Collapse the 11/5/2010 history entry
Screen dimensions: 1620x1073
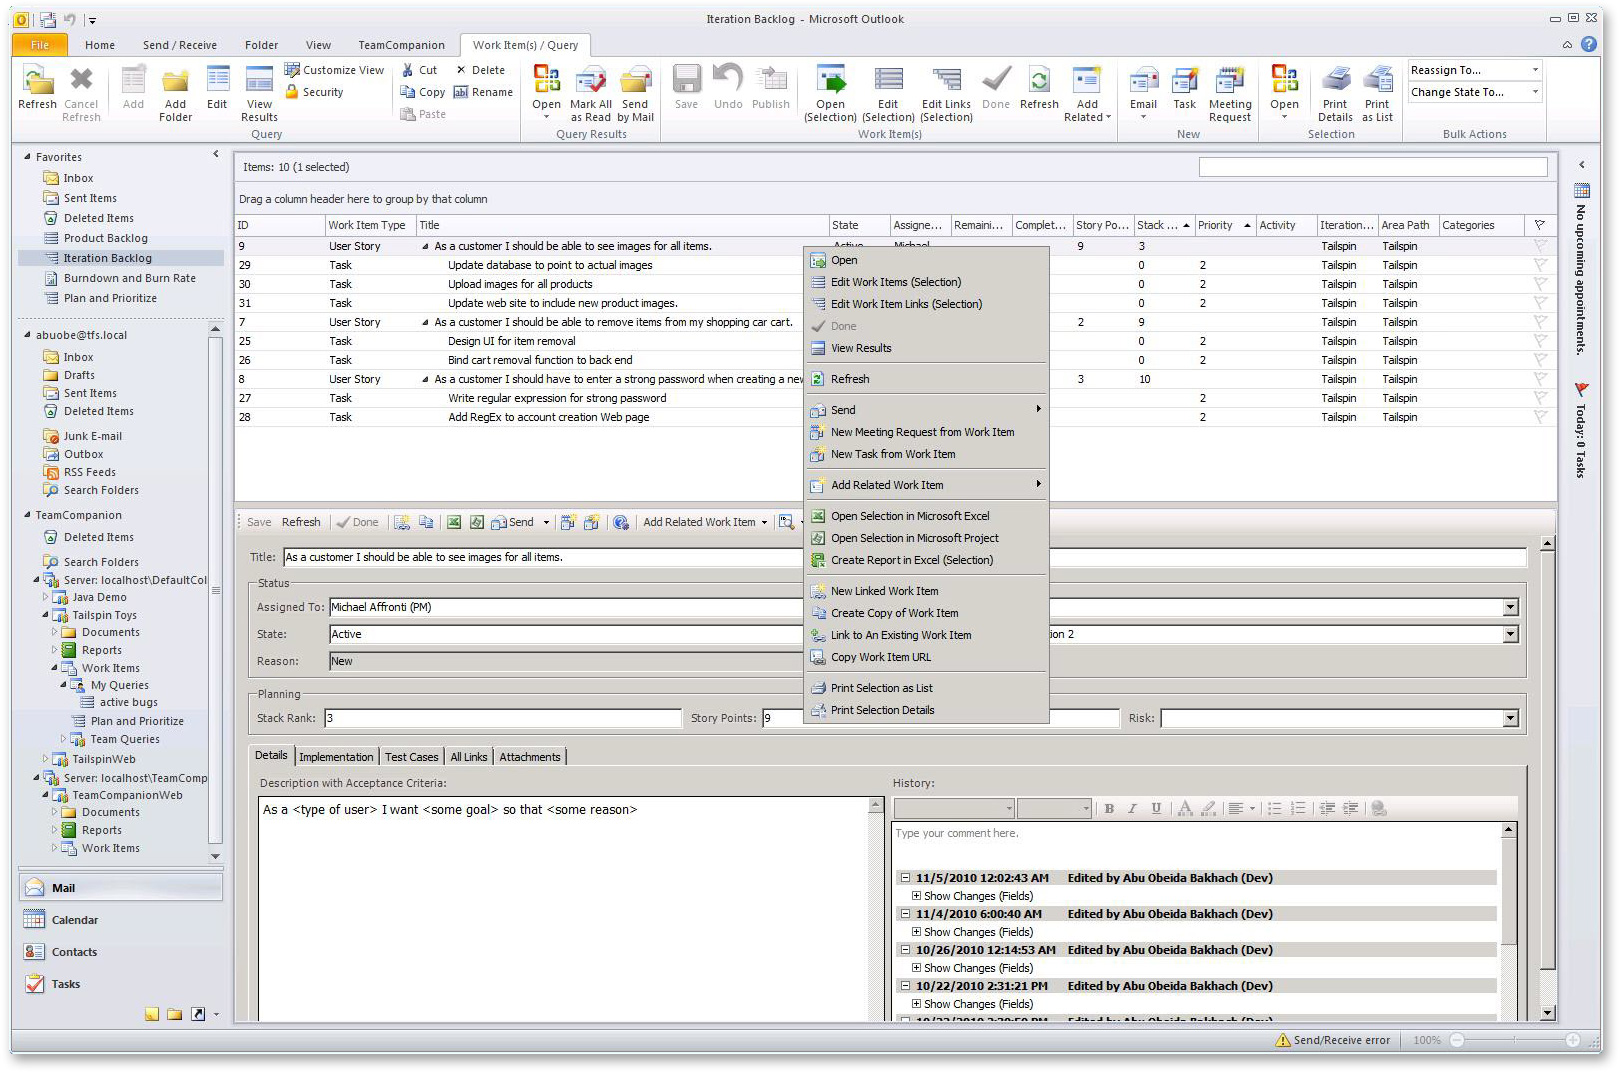(x=905, y=878)
